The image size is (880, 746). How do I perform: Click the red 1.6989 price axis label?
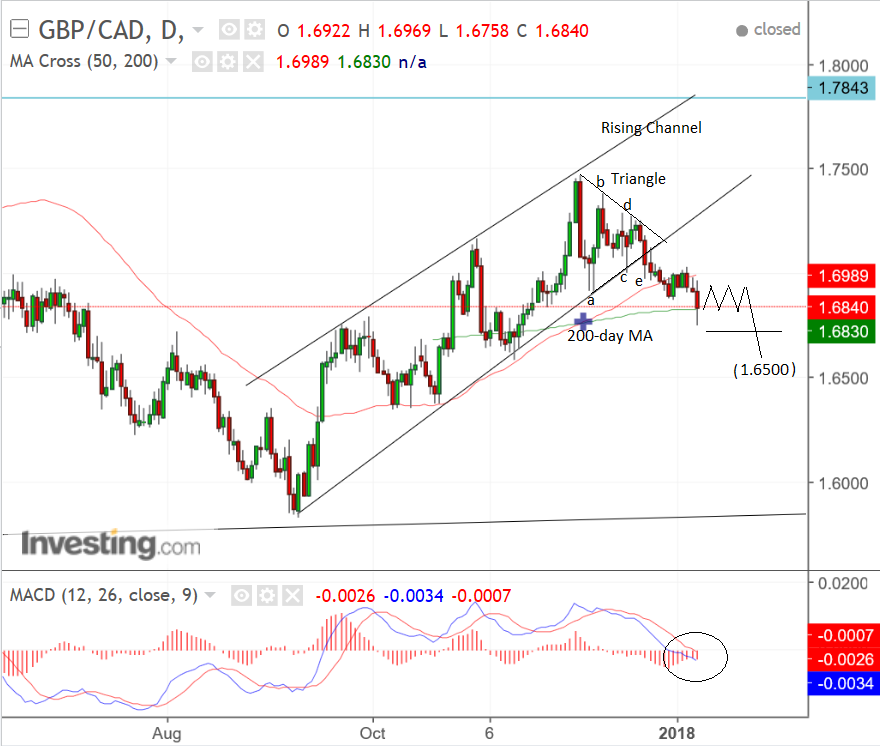pos(842,276)
